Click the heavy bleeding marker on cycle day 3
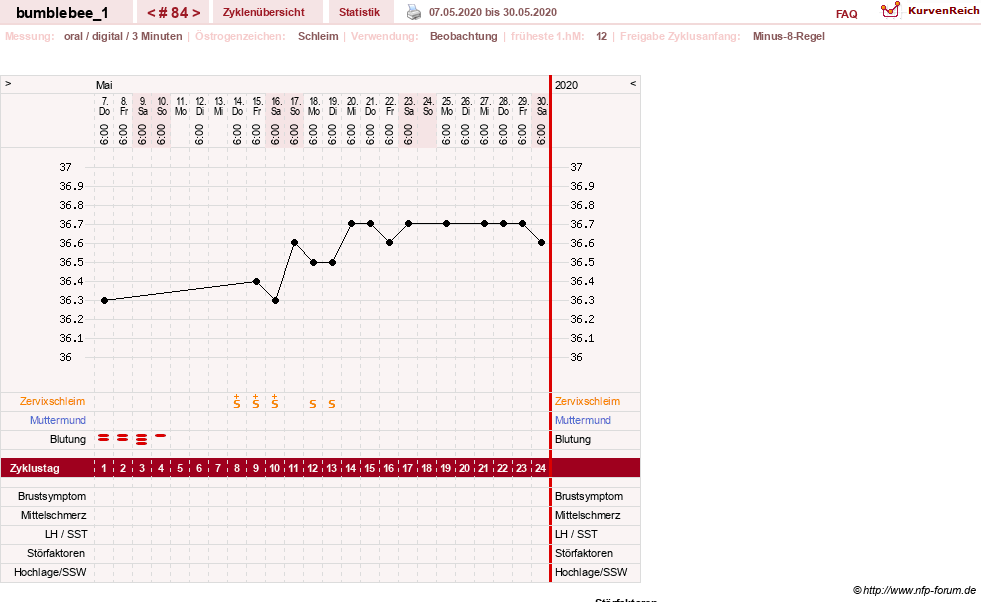981x602 pixels. click(141, 439)
